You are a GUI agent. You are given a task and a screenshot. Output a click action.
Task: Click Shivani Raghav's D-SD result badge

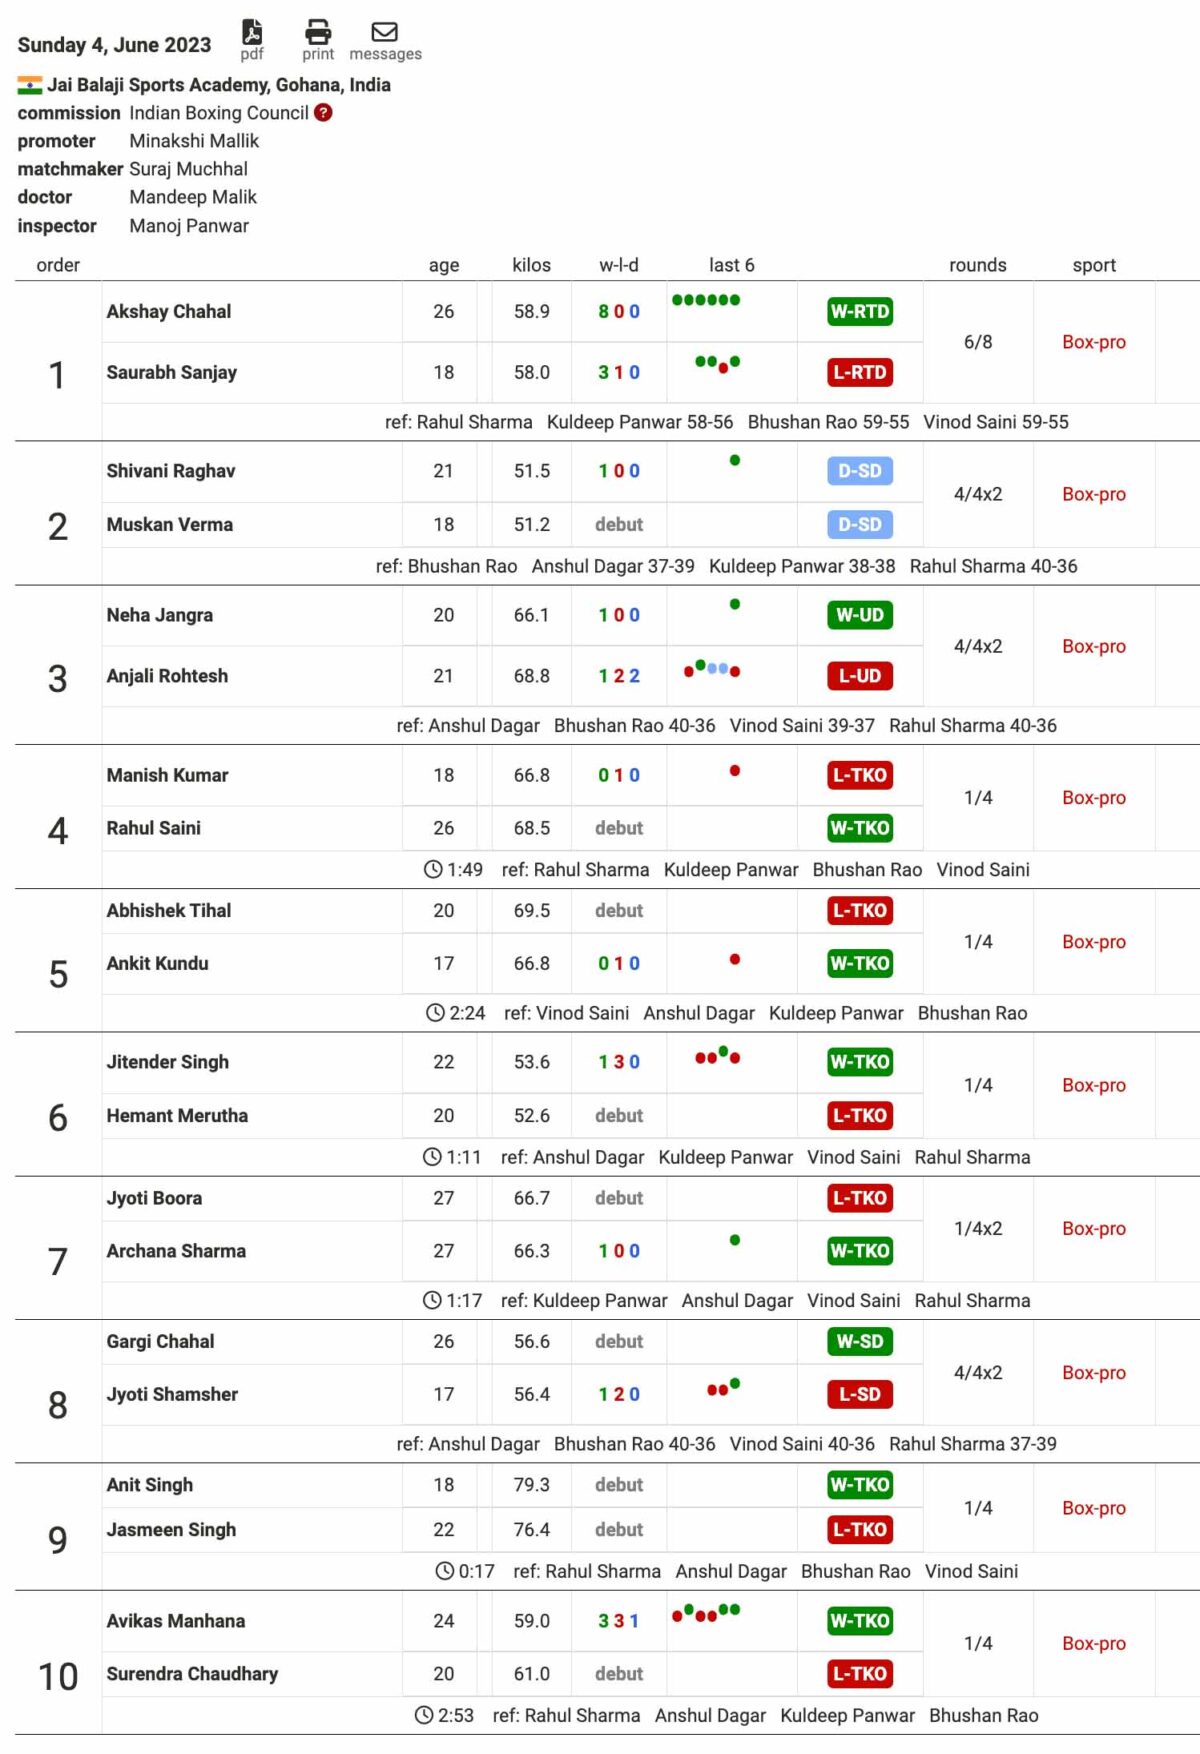[859, 471]
